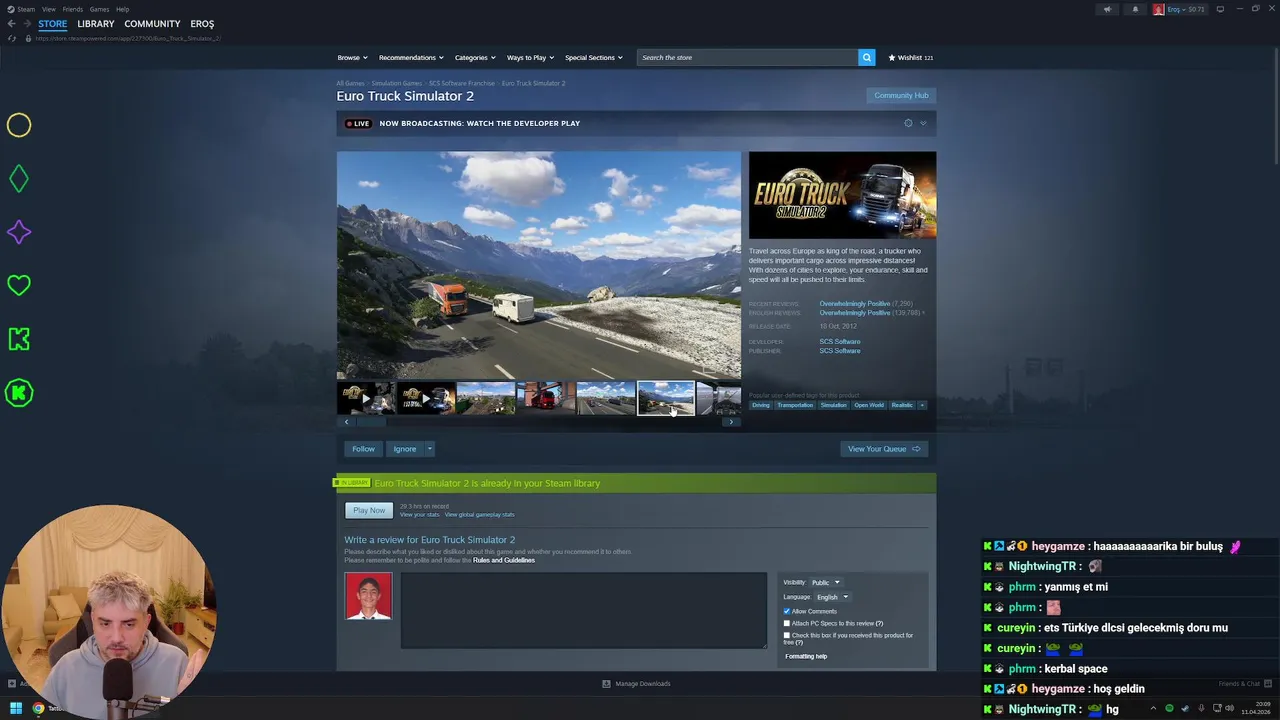Open SCS Software developer link
The height and width of the screenshot is (720, 1280).
(x=840, y=342)
